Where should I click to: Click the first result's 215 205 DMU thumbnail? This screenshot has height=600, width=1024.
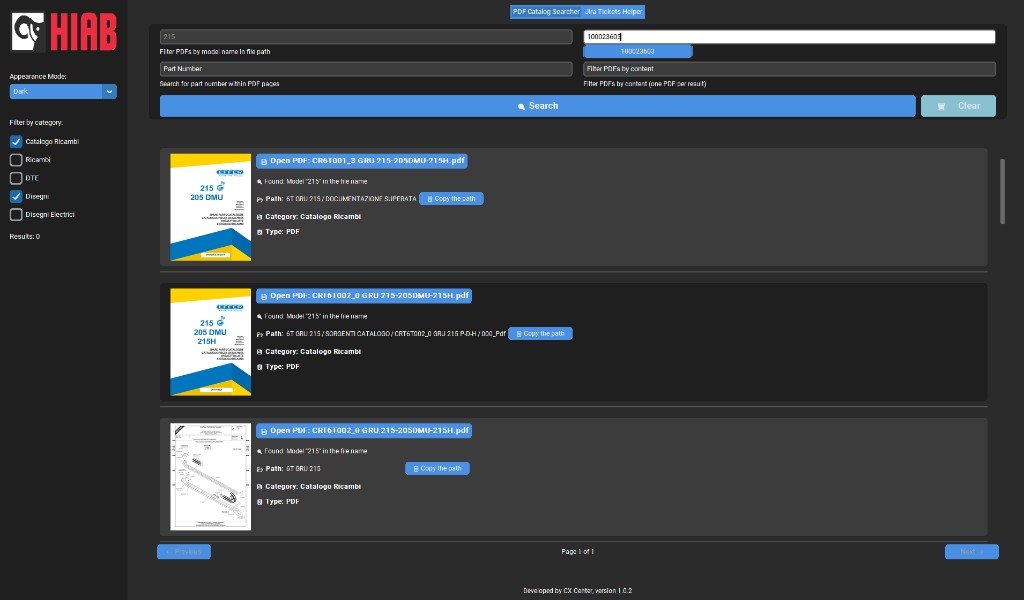(210, 207)
